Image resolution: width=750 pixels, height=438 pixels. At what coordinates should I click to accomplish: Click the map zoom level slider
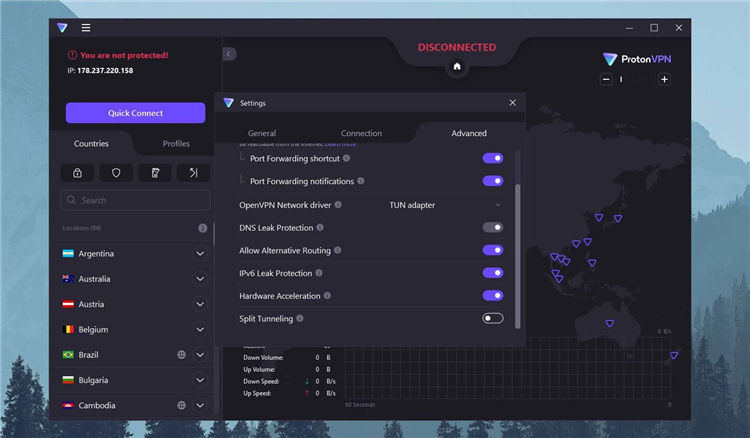(x=635, y=79)
